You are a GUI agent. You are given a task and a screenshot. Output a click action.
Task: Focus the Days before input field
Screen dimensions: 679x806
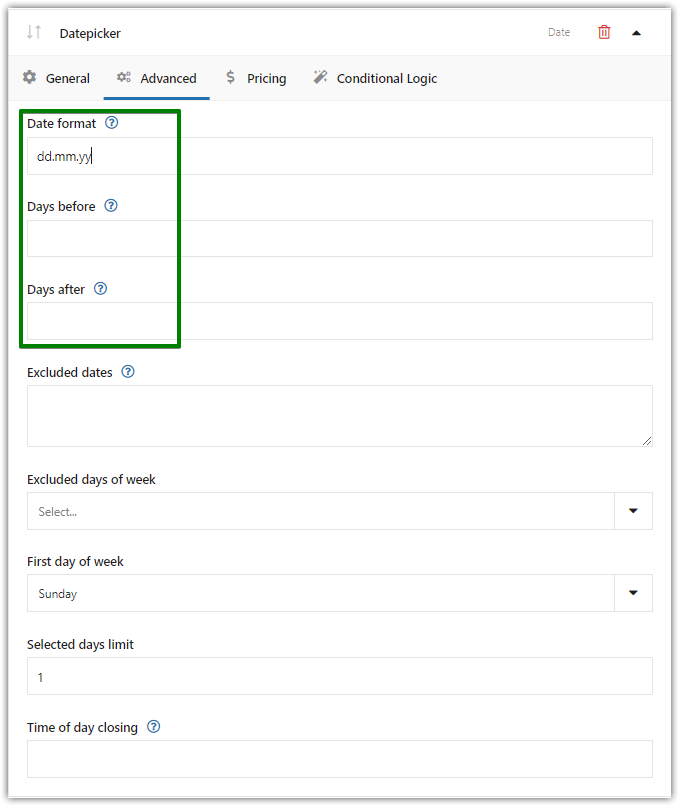click(340, 239)
